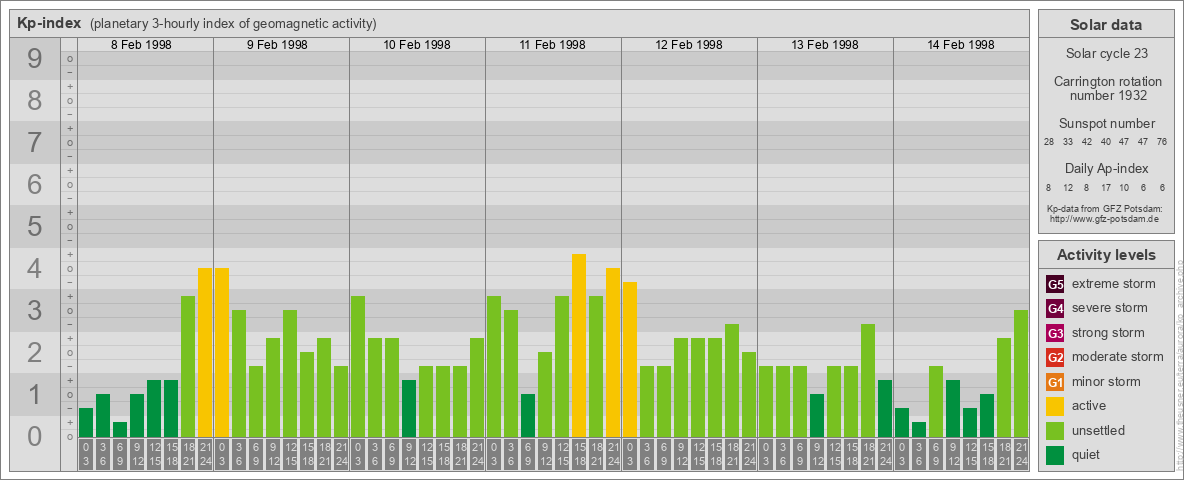
Task: Click the yellow bar for 11 Feb 21-24
Action: (x=613, y=352)
